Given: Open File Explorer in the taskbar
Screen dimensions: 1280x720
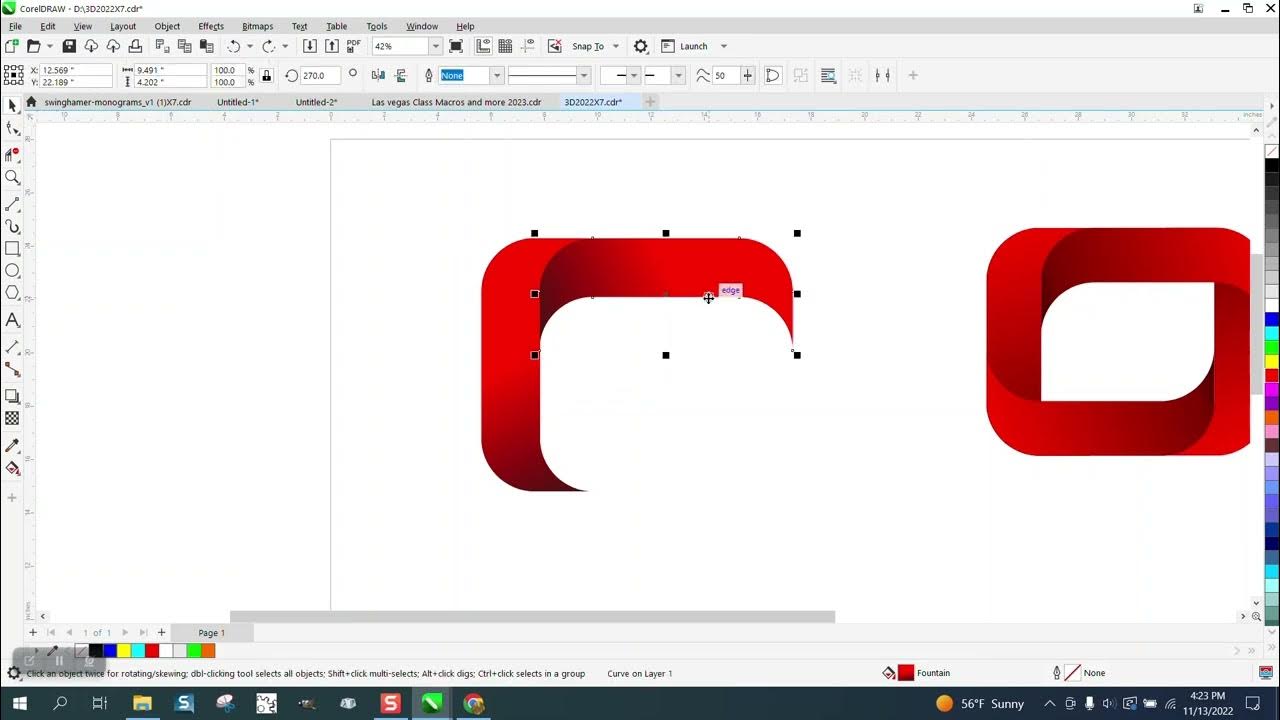Looking at the screenshot, I should coord(141,704).
